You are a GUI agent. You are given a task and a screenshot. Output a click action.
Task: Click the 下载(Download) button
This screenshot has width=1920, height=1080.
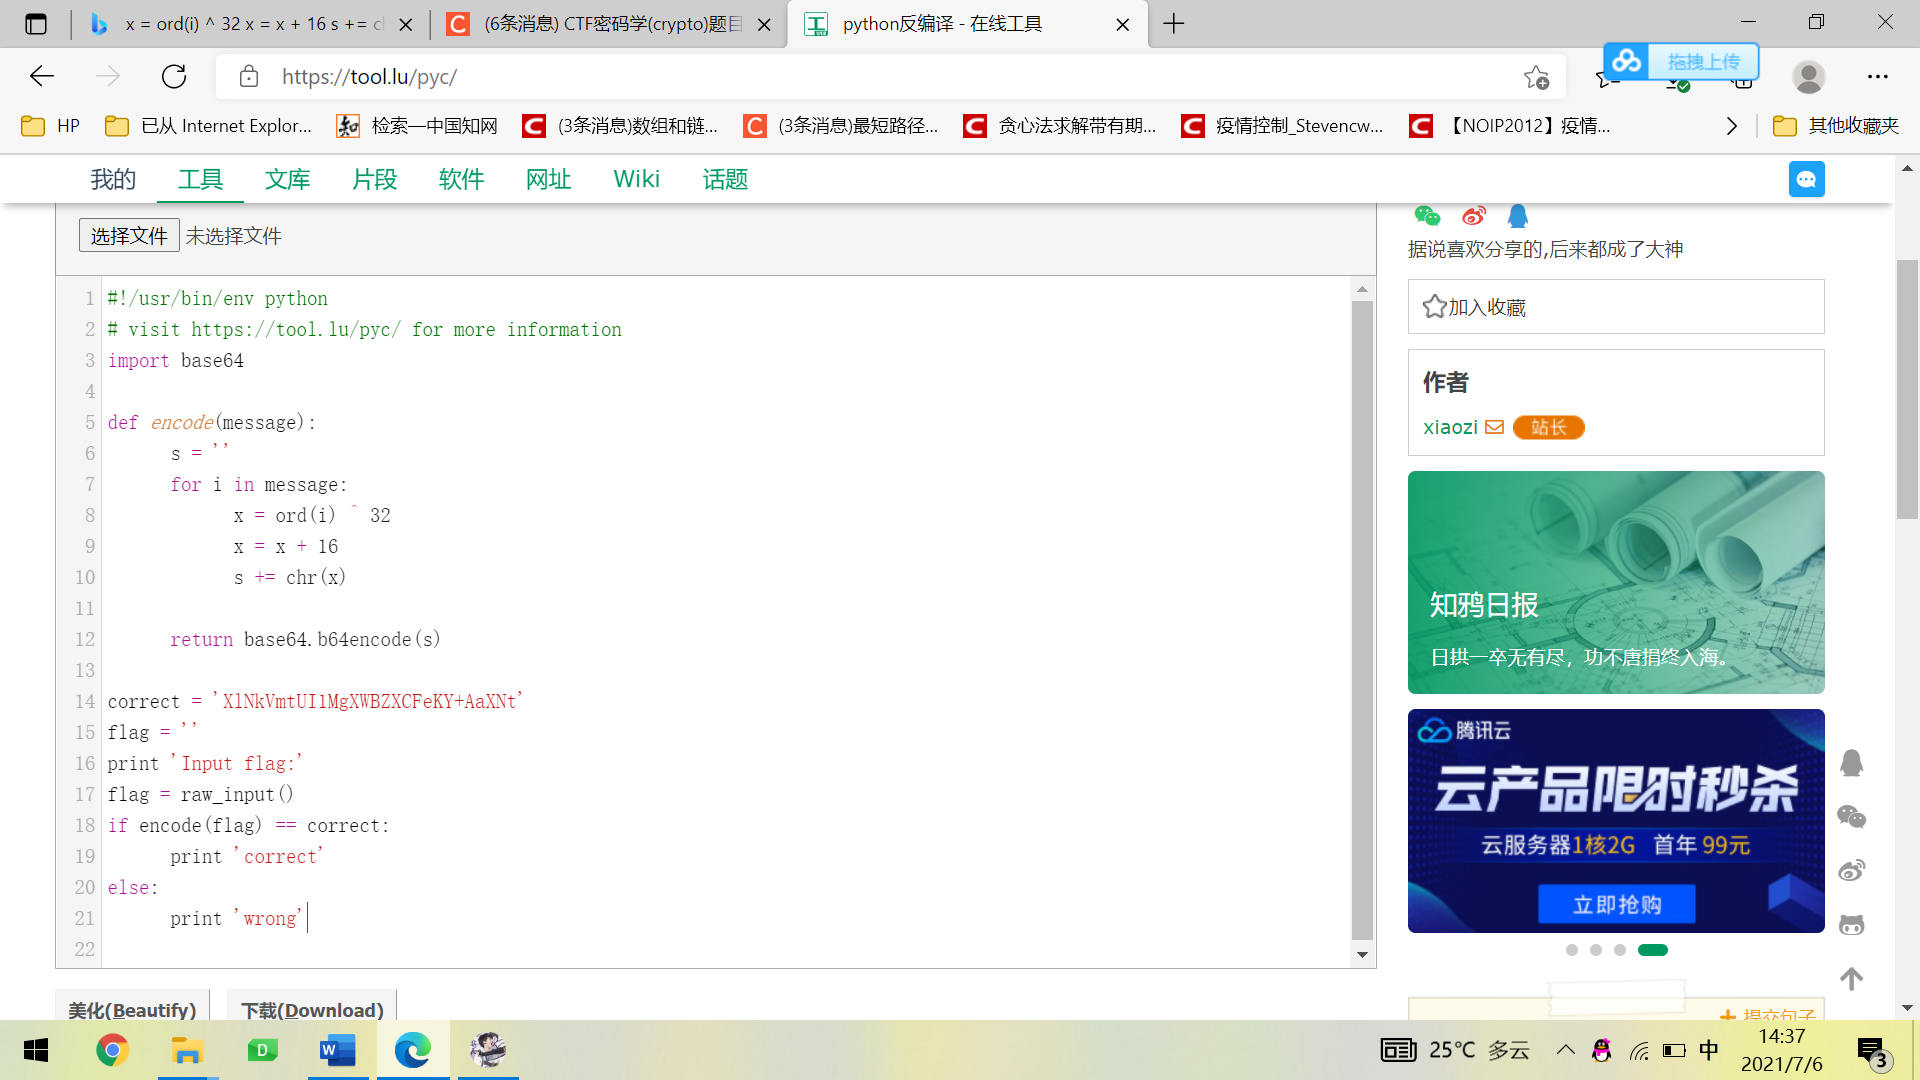point(312,1009)
